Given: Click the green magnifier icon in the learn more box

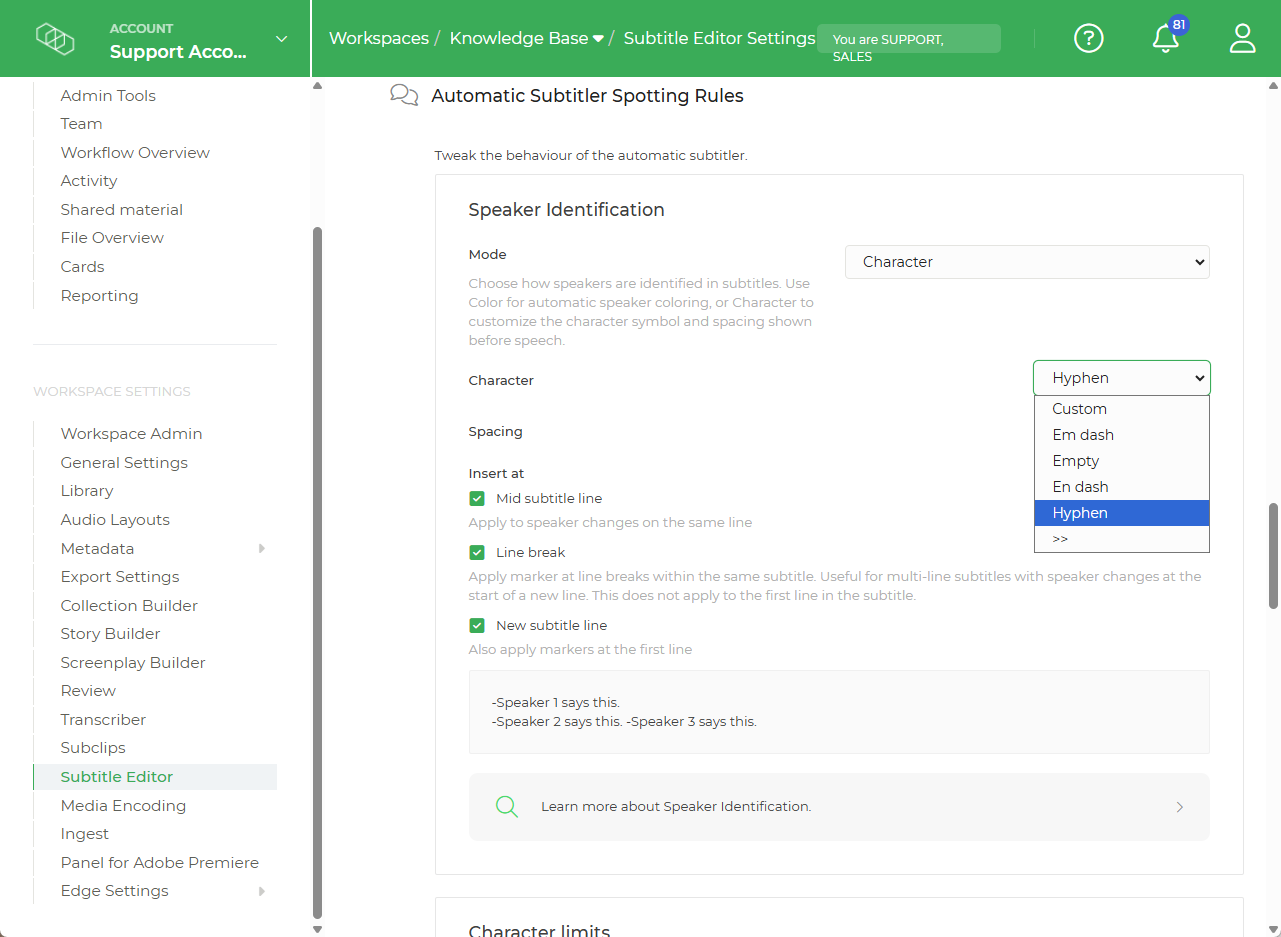Looking at the screenshot, I should [x=506, y=806].
